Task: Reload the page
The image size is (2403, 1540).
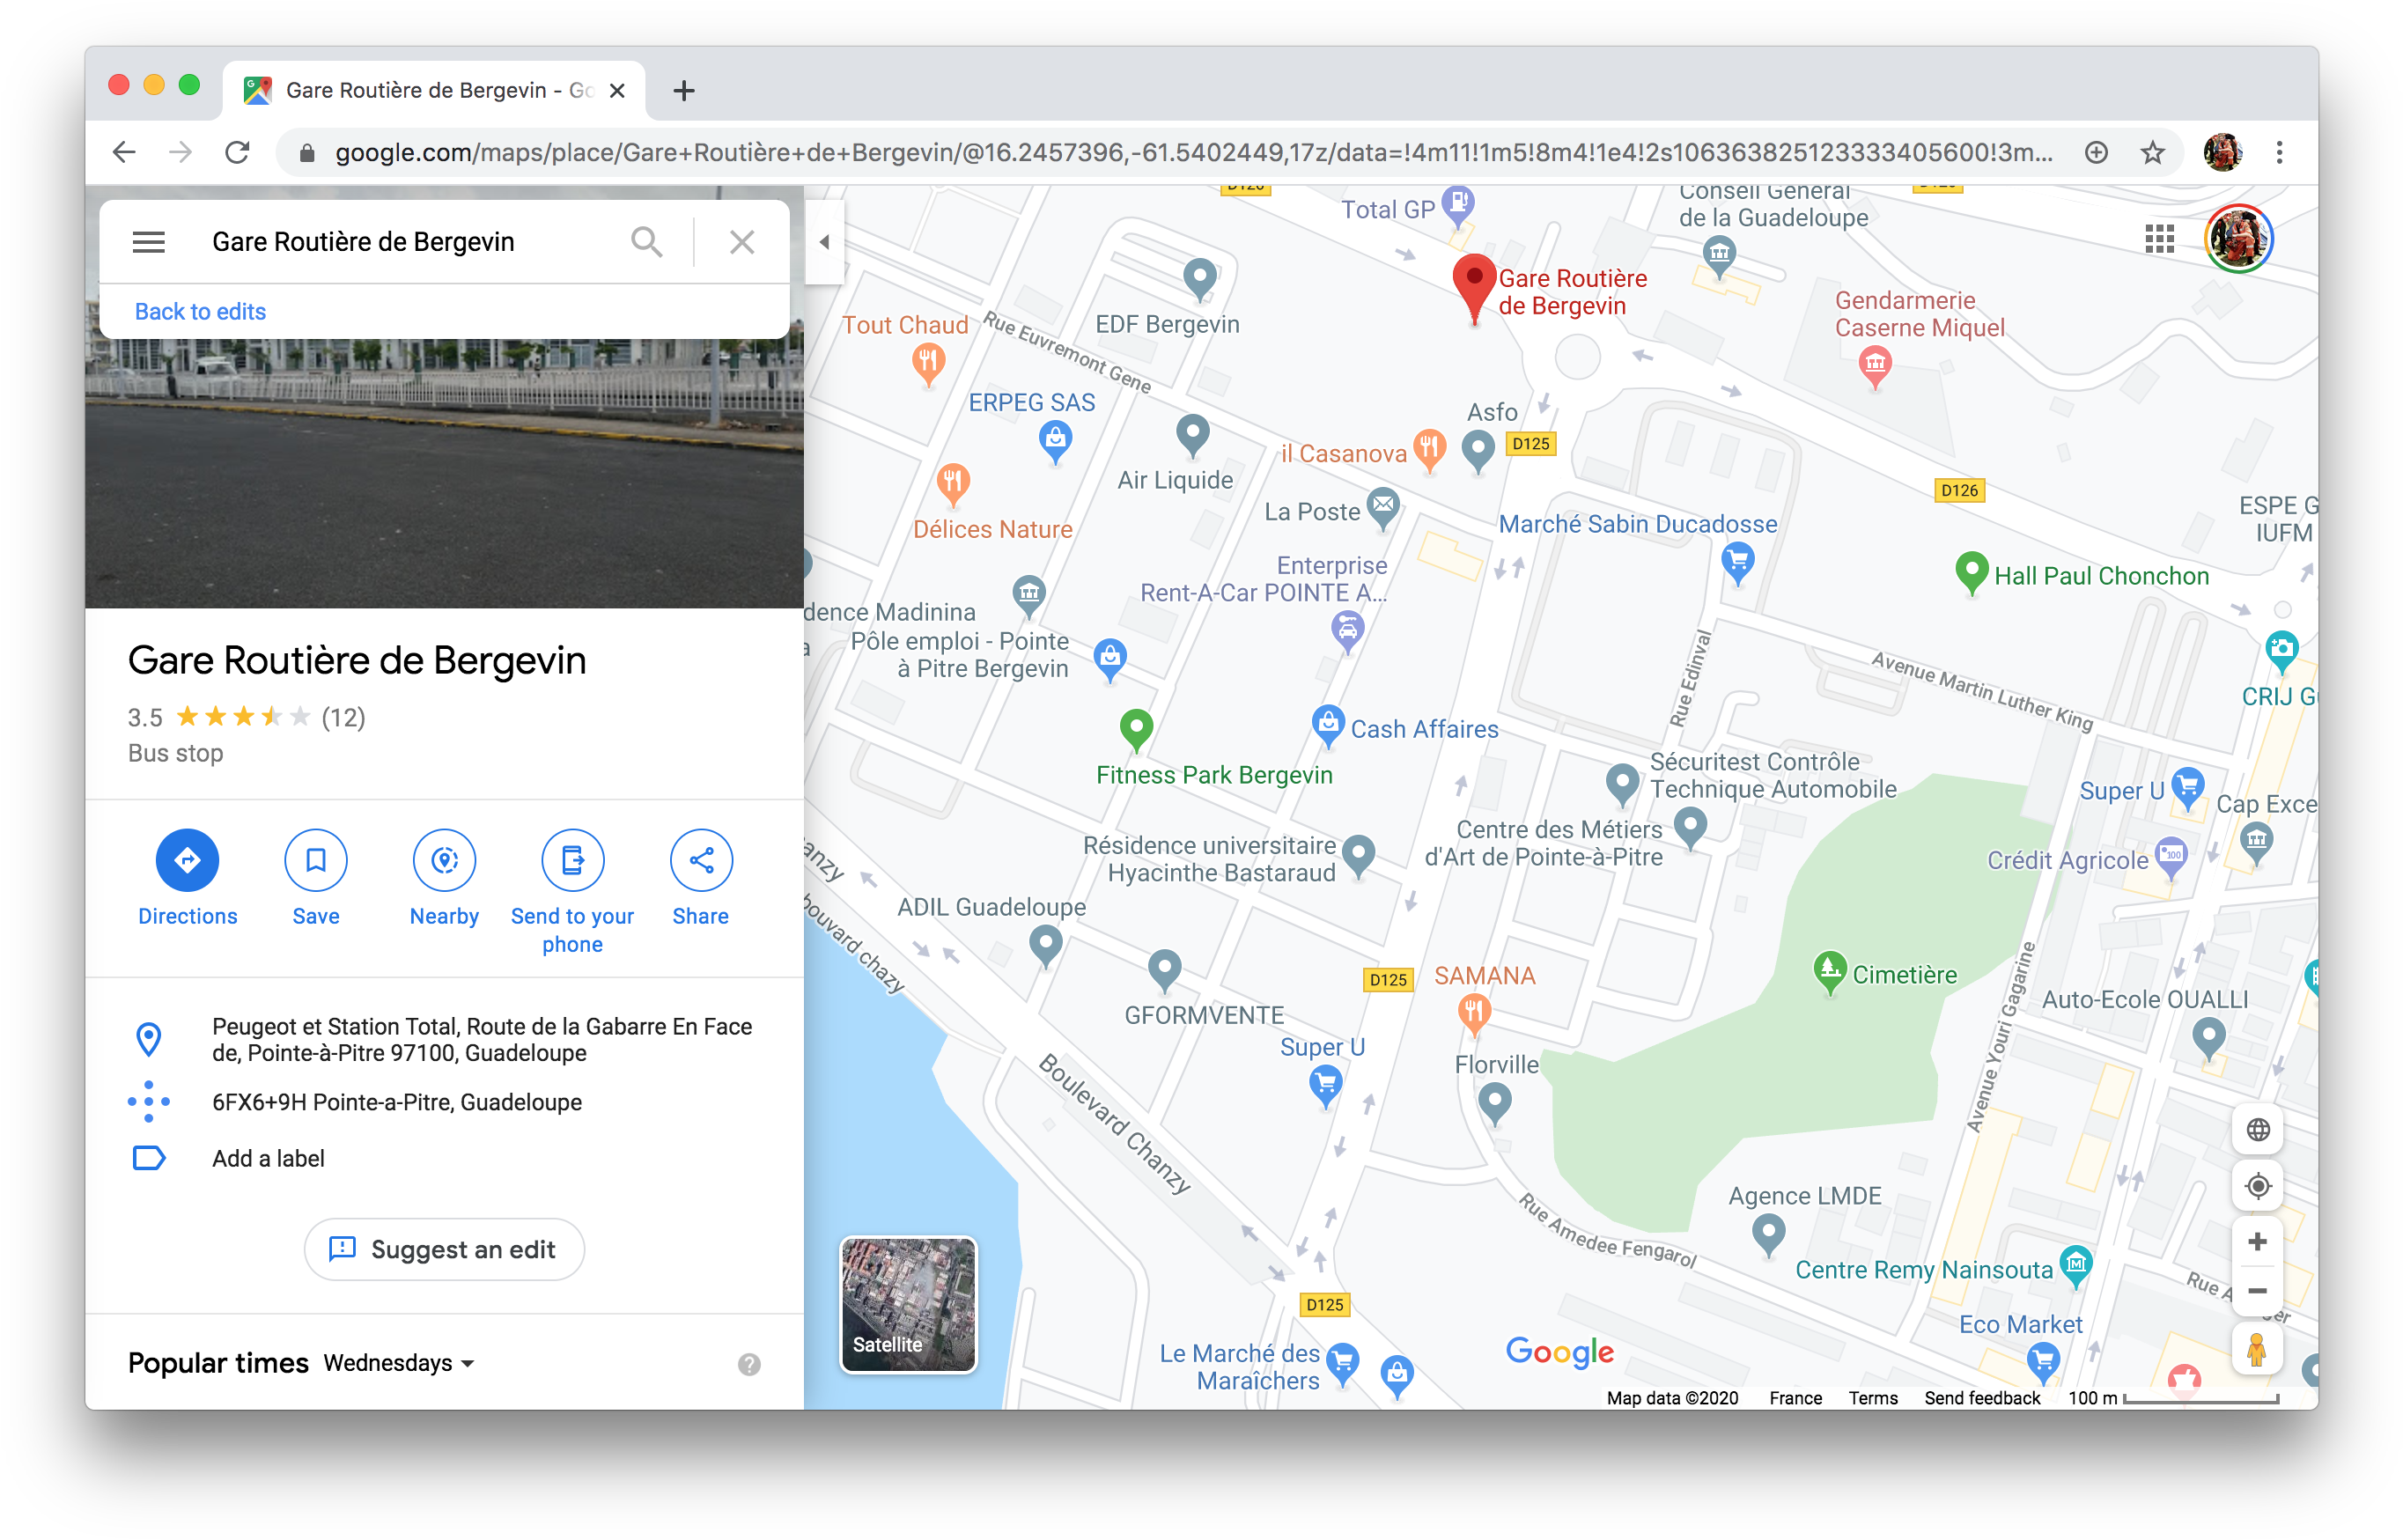Action: [237, 152]
